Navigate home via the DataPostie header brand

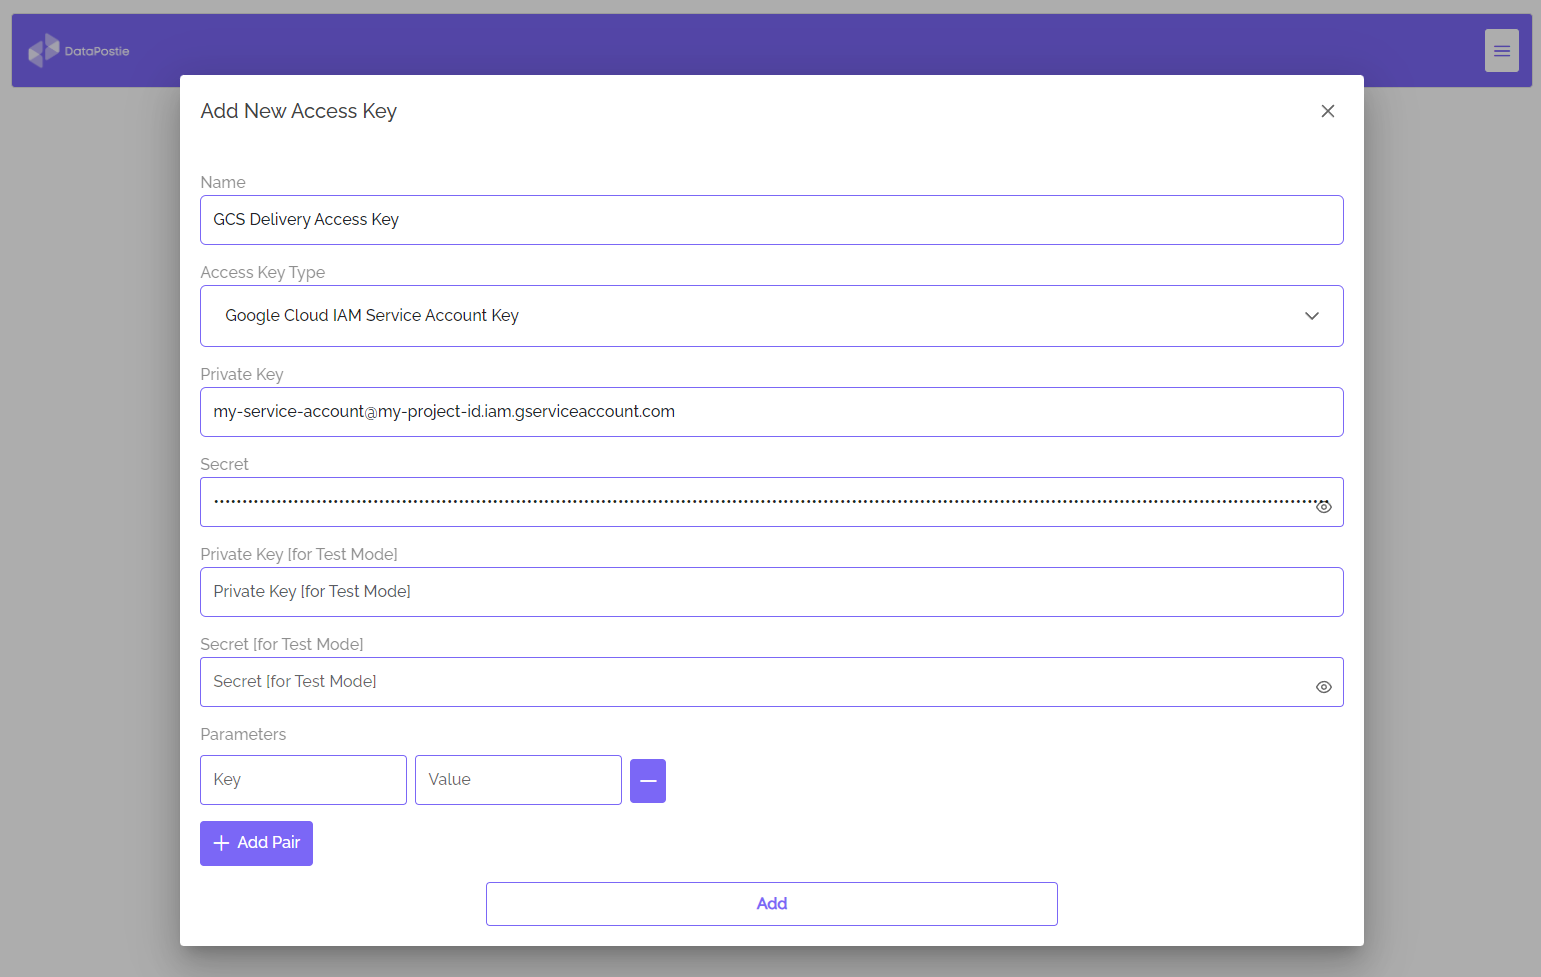point(80,50)
